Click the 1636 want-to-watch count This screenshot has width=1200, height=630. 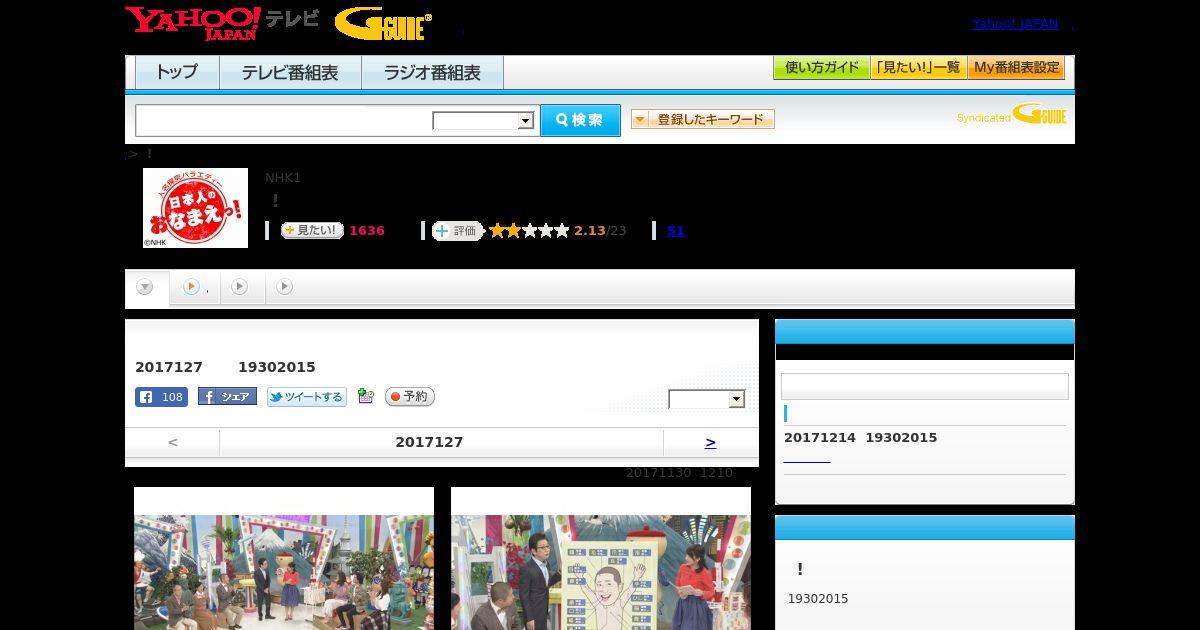click(367, 231)
